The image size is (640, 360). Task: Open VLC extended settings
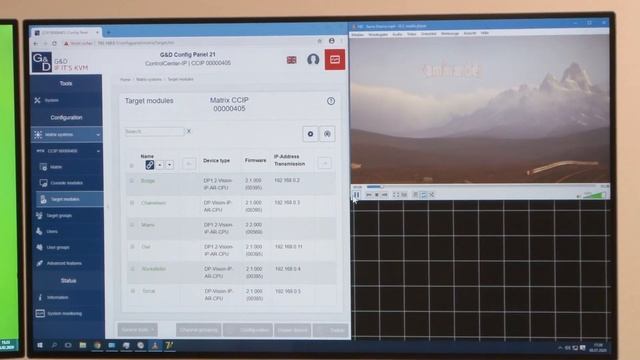click(404, 195)
